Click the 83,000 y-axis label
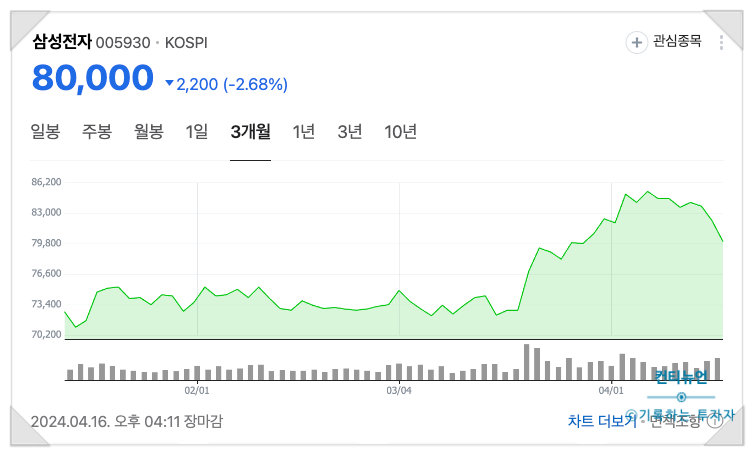This screenshot has width=754, height=456. (x=47, y=212)
